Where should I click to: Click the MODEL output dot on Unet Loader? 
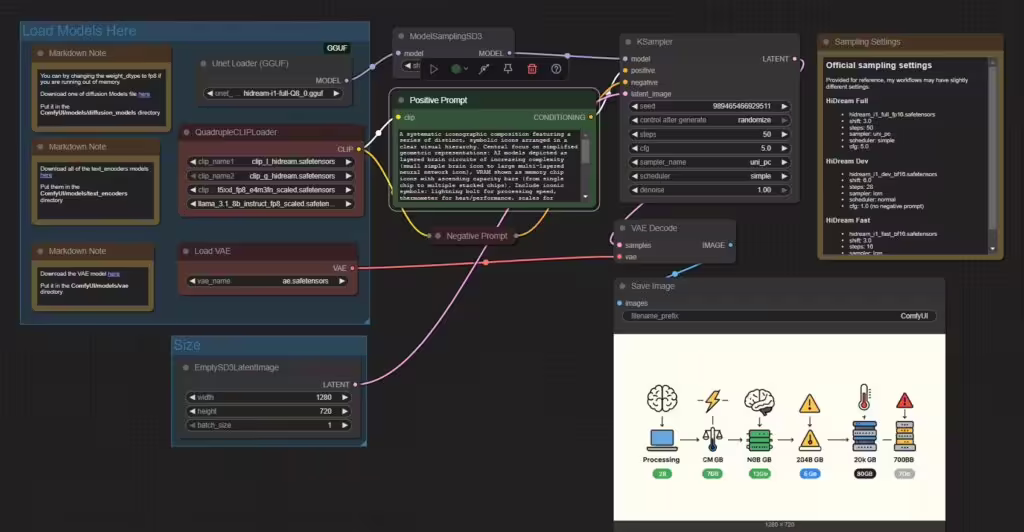coord(347,80)
